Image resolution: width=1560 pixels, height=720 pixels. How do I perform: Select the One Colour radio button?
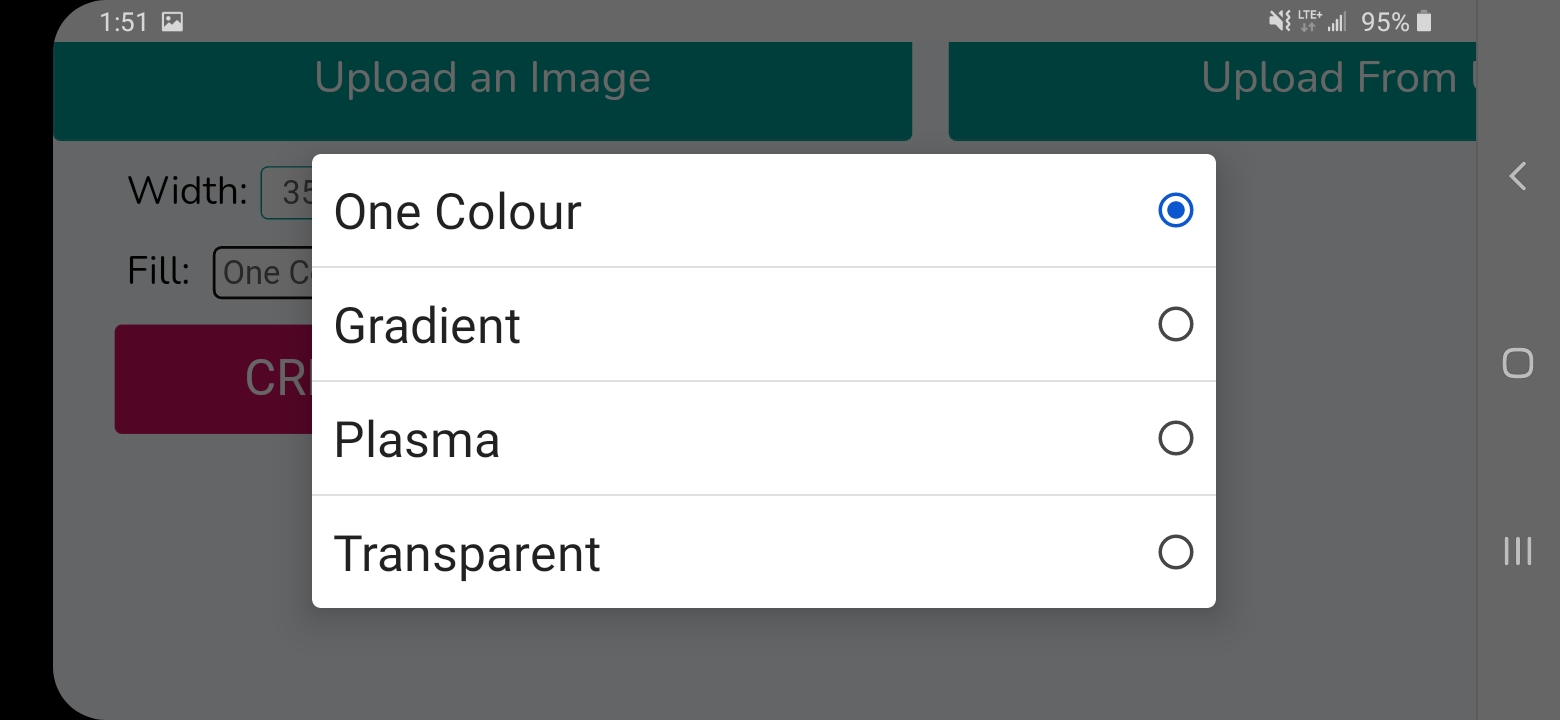[1175, 211]
